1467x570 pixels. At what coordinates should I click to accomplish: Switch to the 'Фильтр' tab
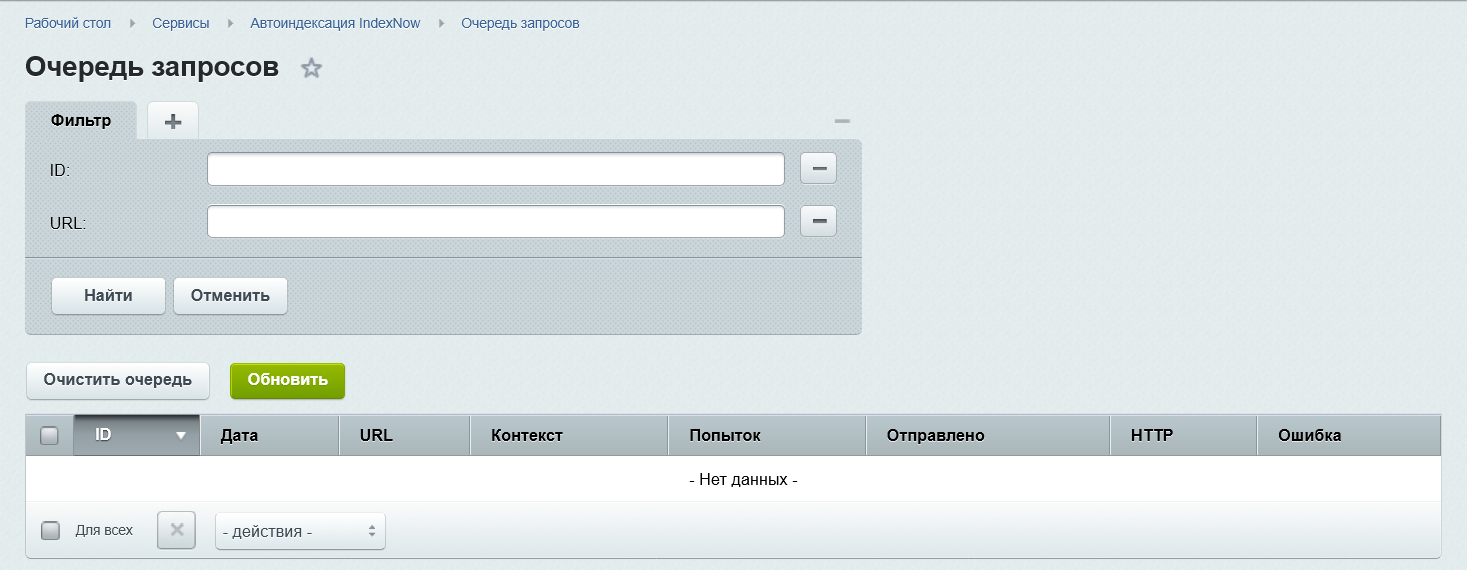80,121
